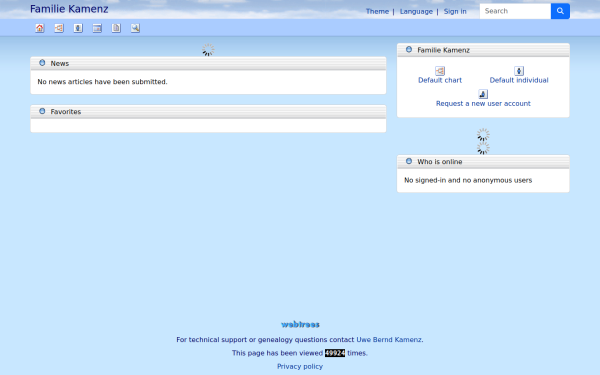The width and height of the screenshot is (600, 375).
Task: Click the Who is online block icon
Action: [409, 161]
